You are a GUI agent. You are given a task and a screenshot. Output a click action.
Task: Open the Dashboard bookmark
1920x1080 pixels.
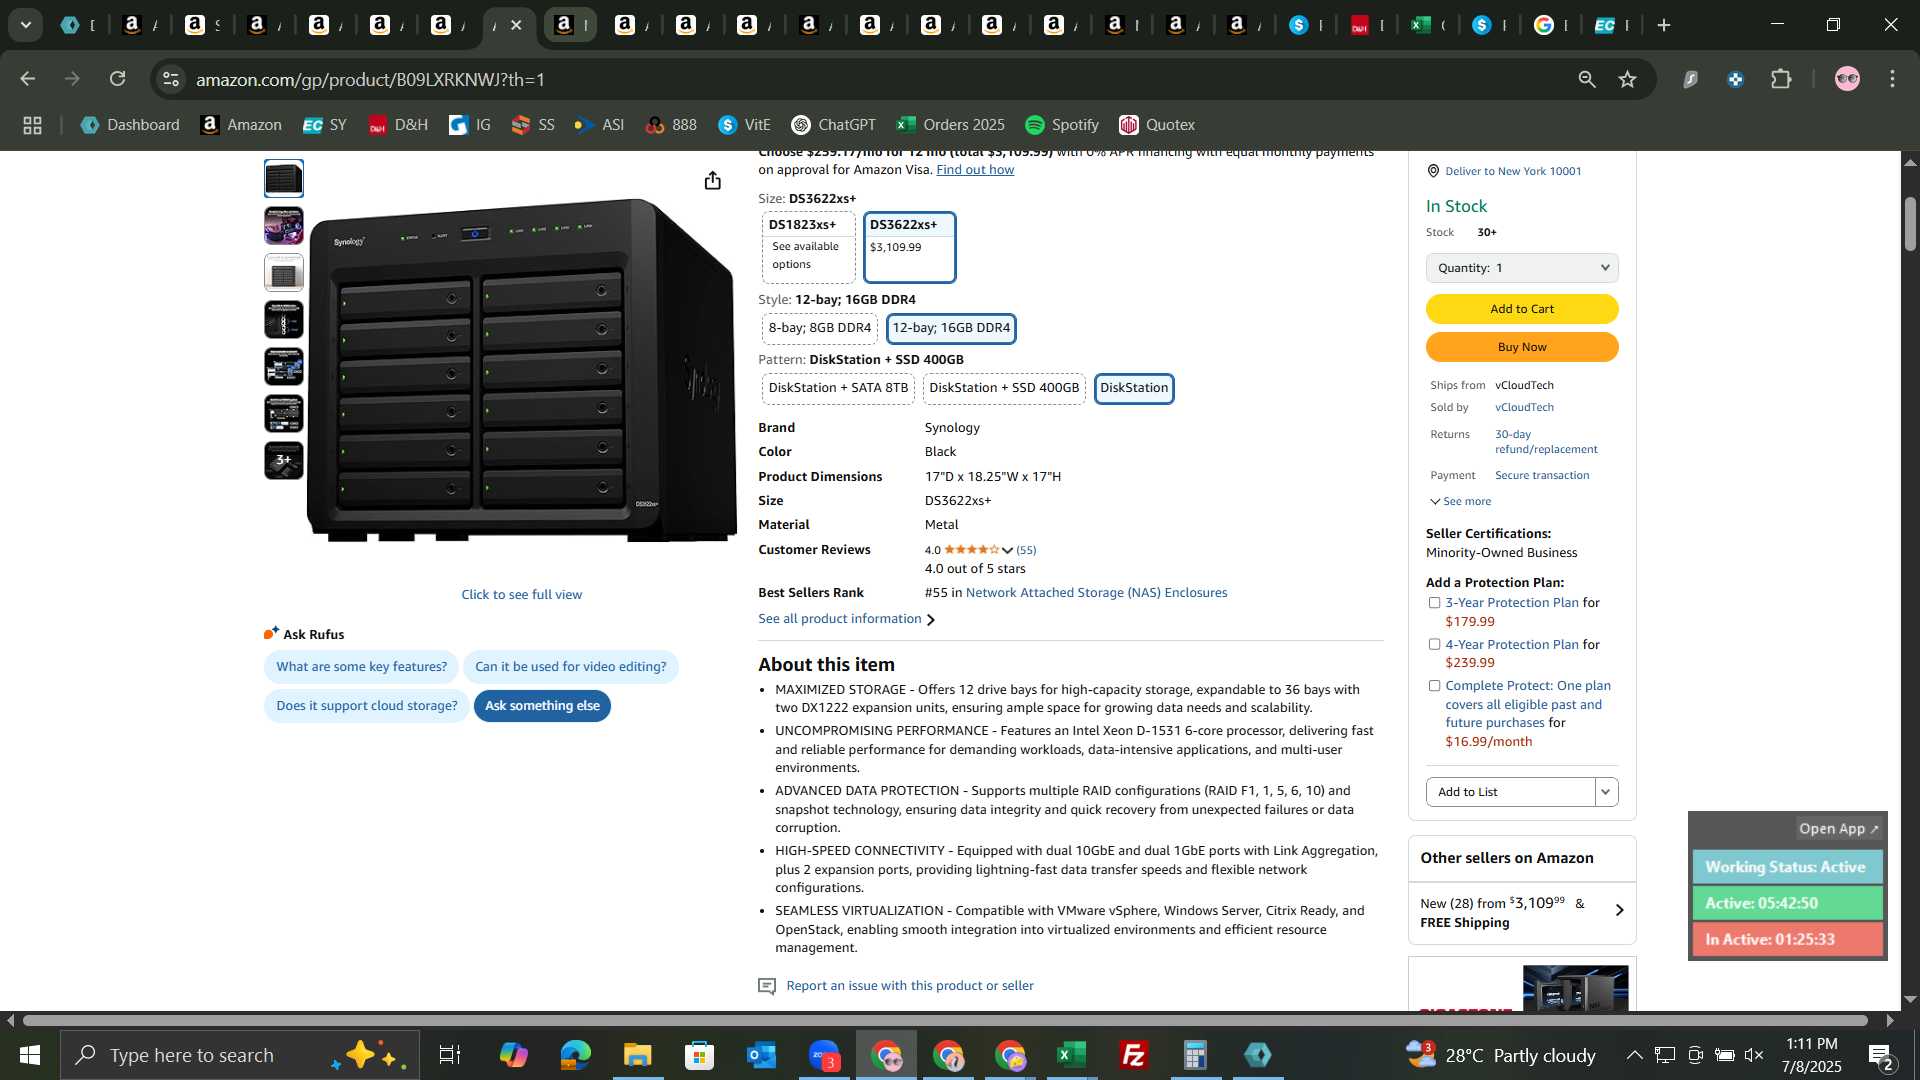point(130,125)
